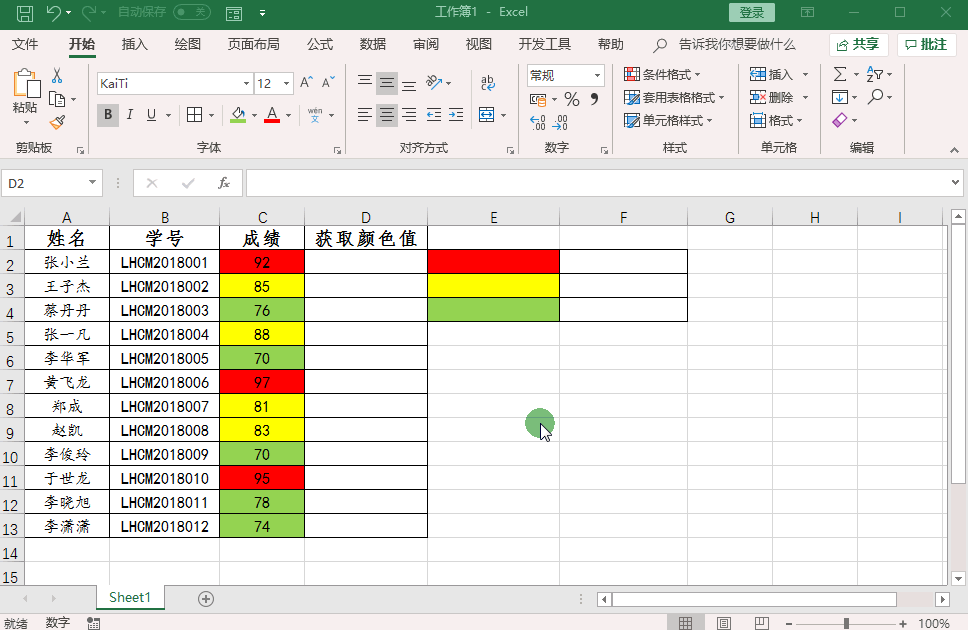Image resolution: width=968 pixels, height=630 pixels.
Task: Open 套用表格格式 table format menu
Action: [x=674, y=98]
